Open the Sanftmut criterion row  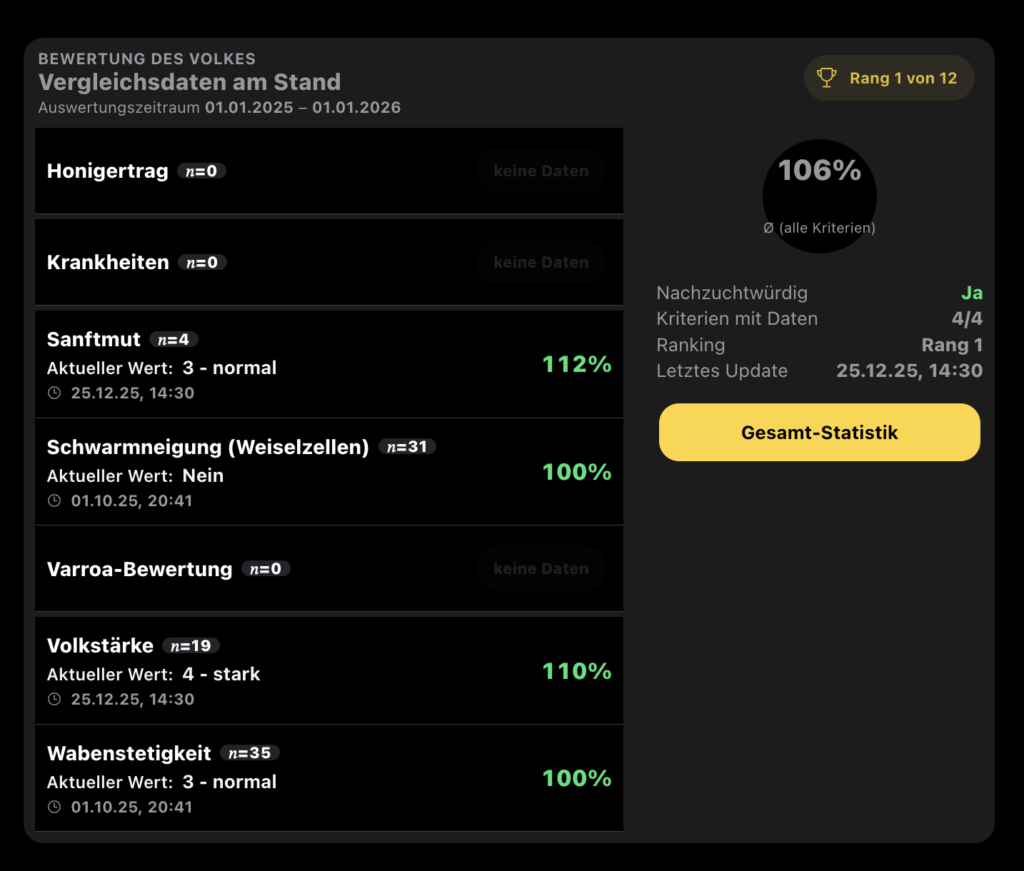[329, 365]
